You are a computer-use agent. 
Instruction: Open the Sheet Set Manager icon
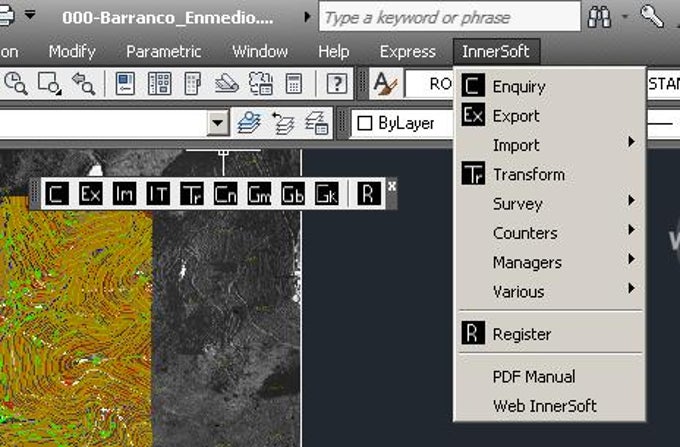227,83
